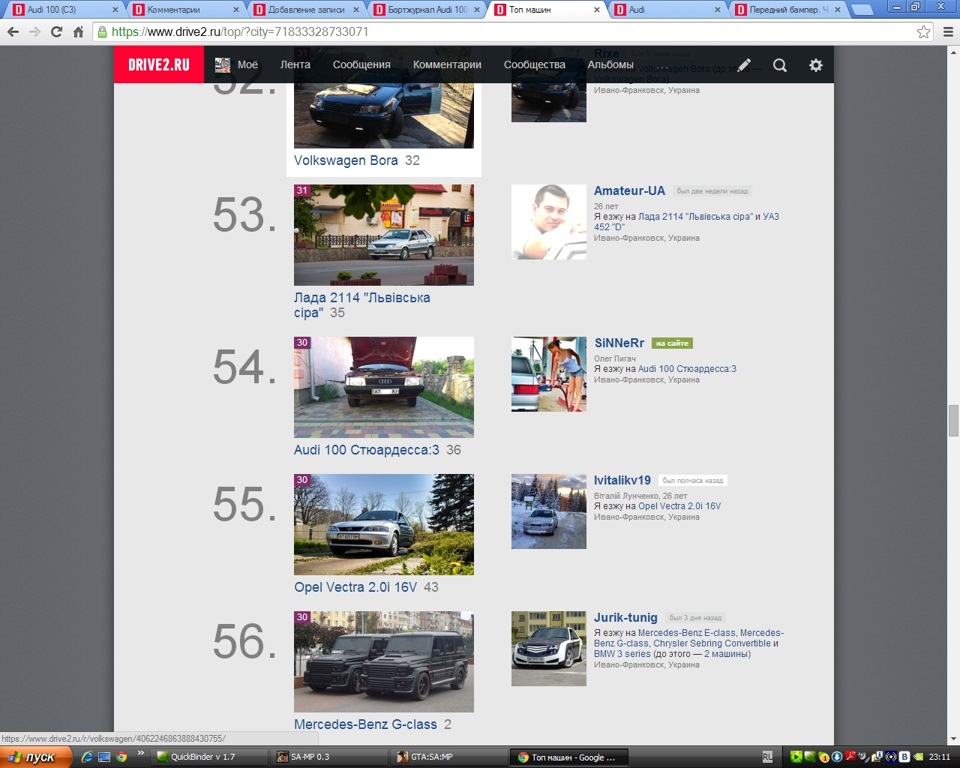Screen dimensions: 960x768
Task: Open the silver Opel Vectra car photo
Action: tap(384, 524)
